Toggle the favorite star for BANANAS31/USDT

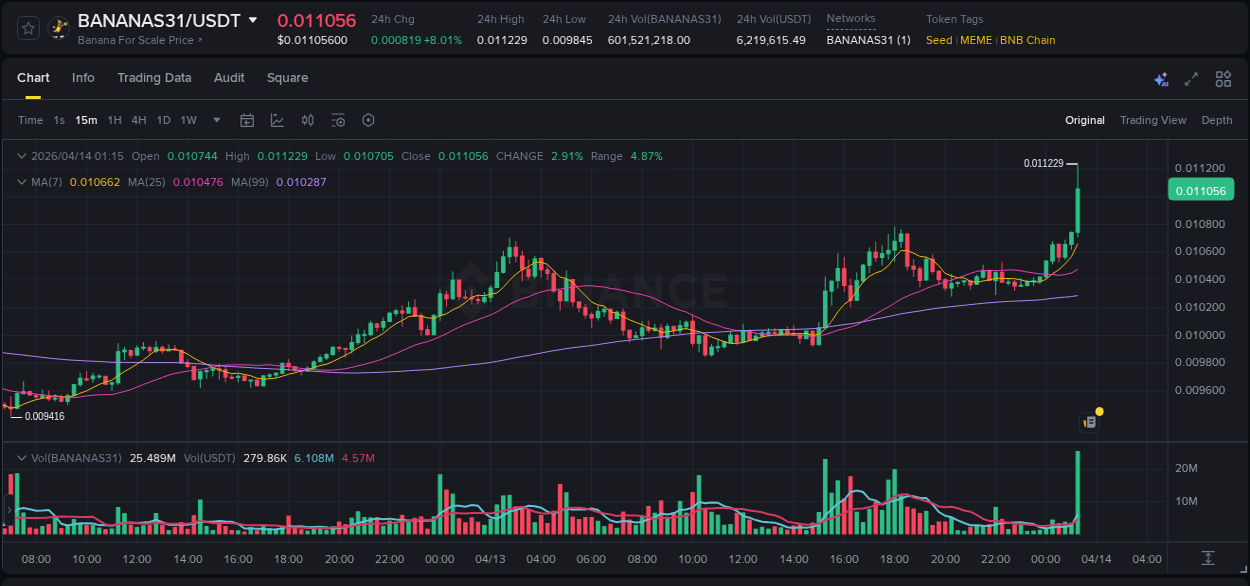click(x=26, y=27)
